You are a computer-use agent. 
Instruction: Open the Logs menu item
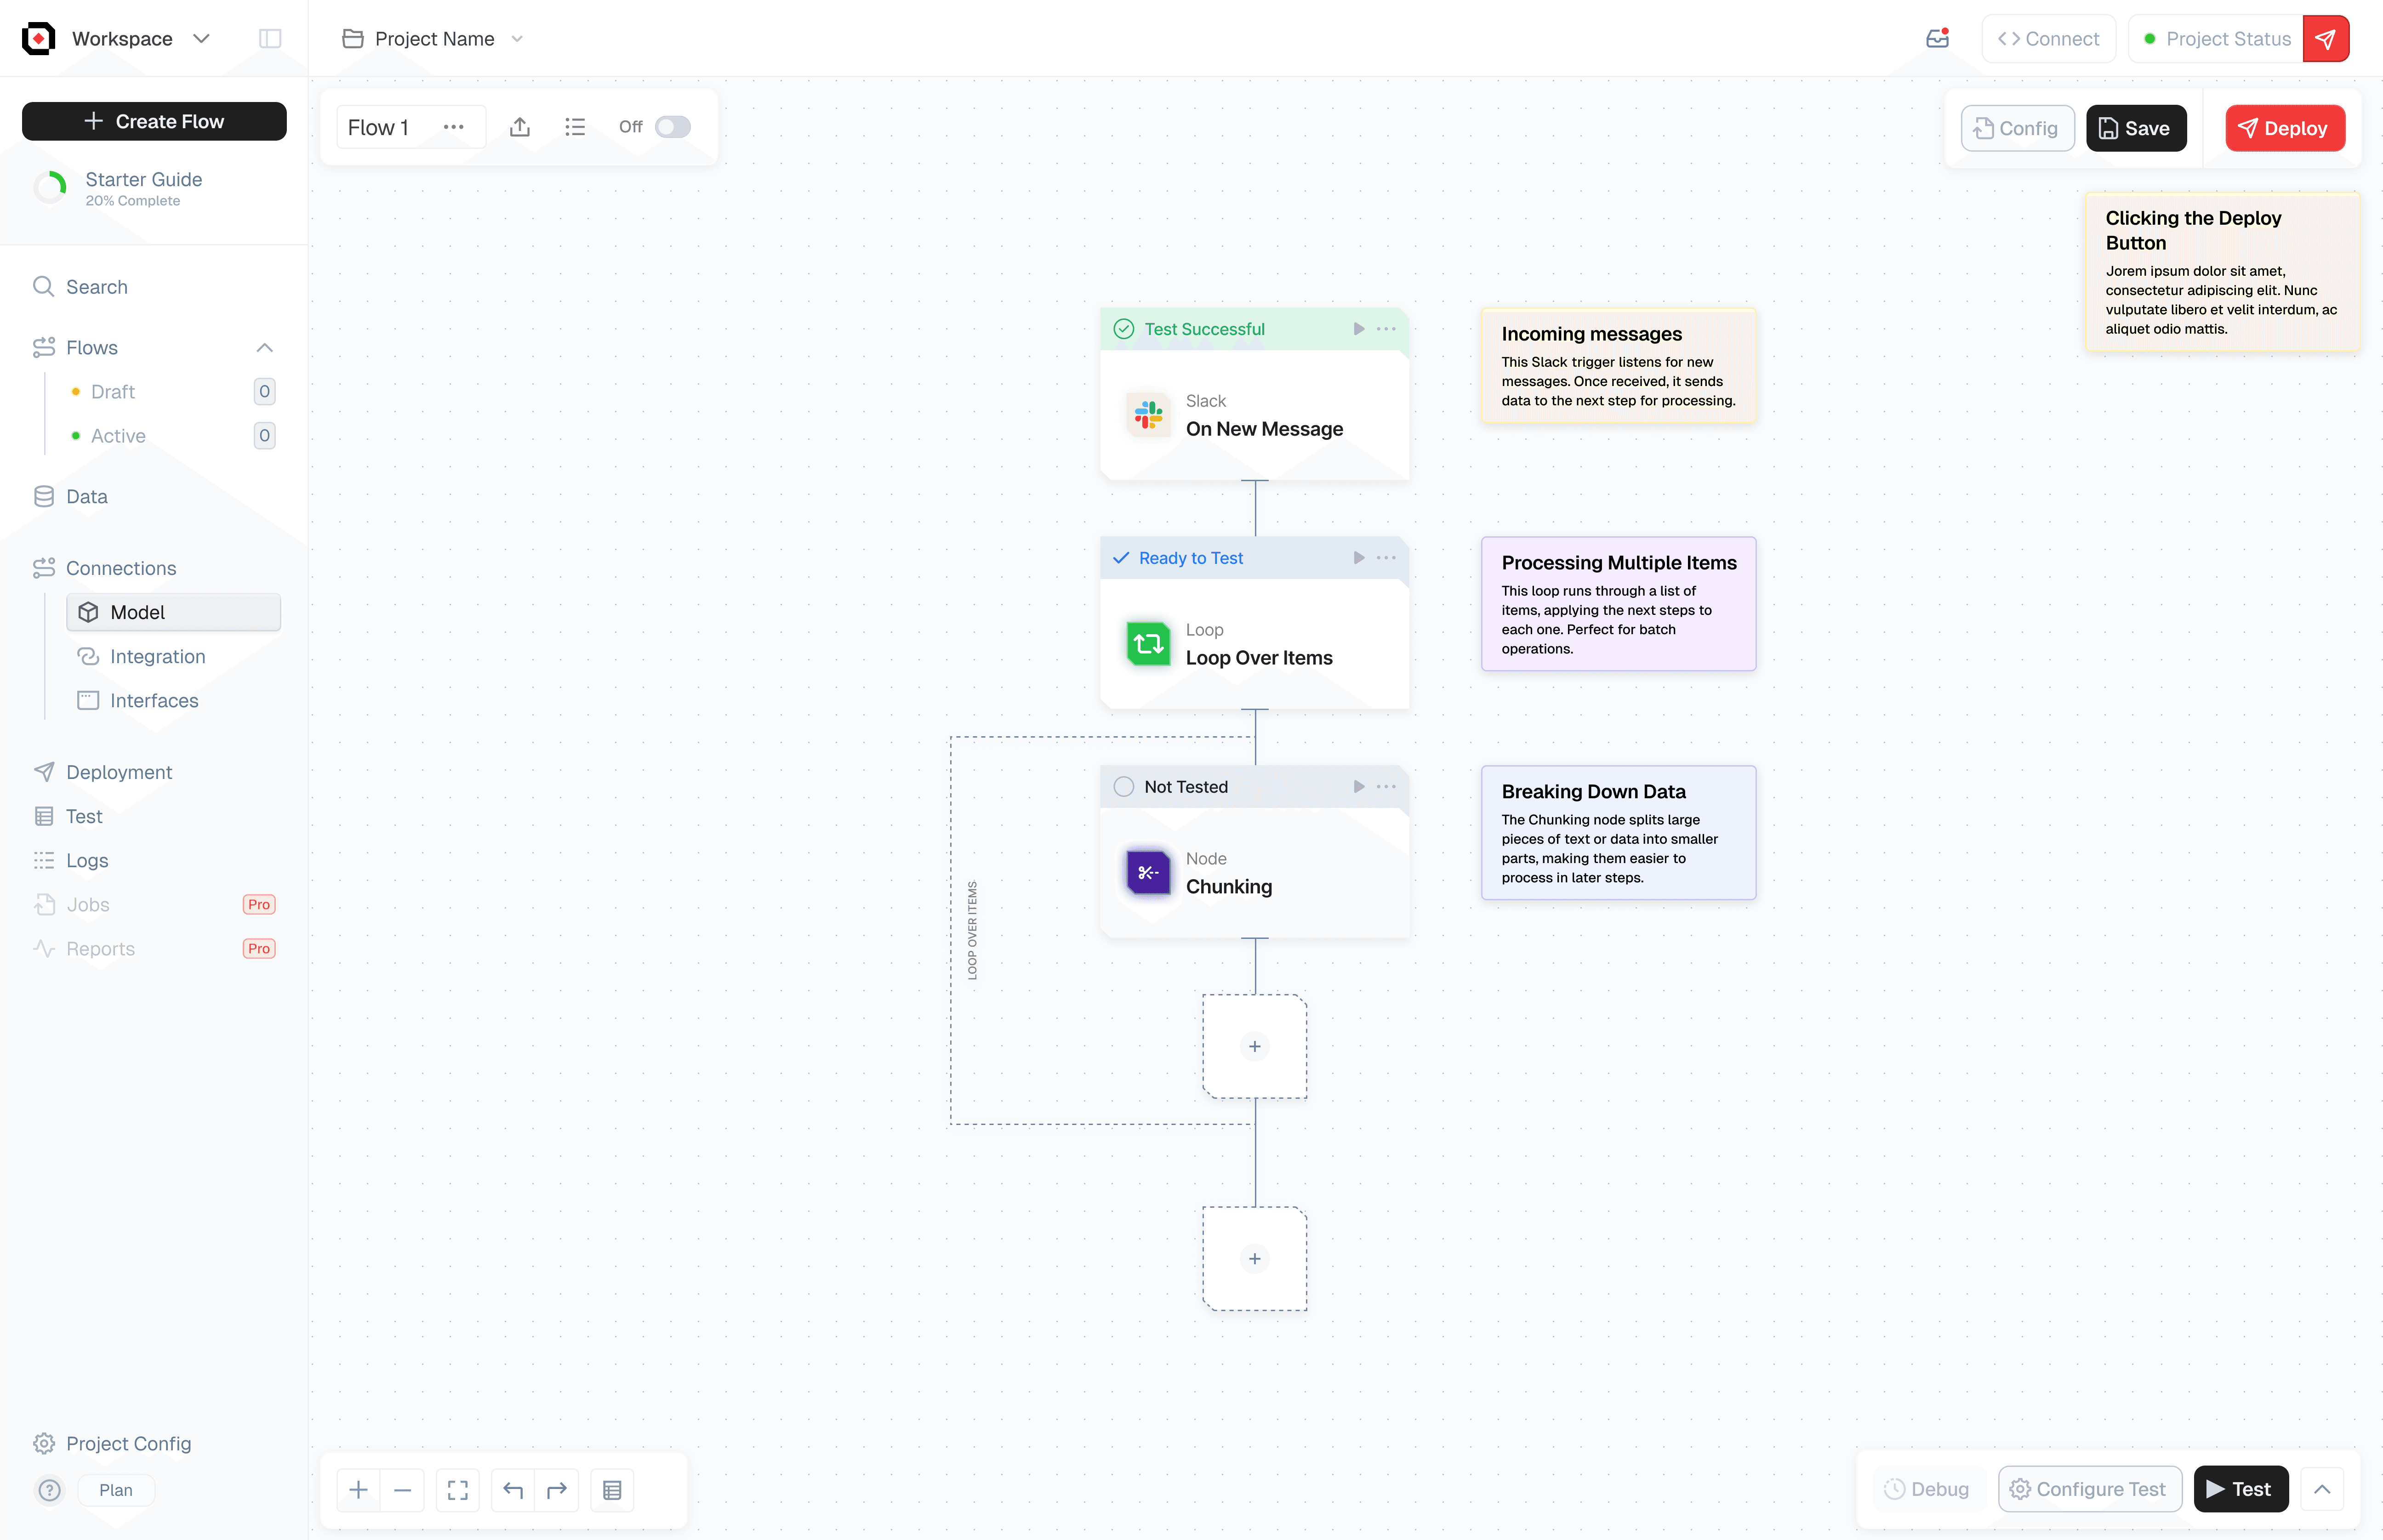coord(87,860)
